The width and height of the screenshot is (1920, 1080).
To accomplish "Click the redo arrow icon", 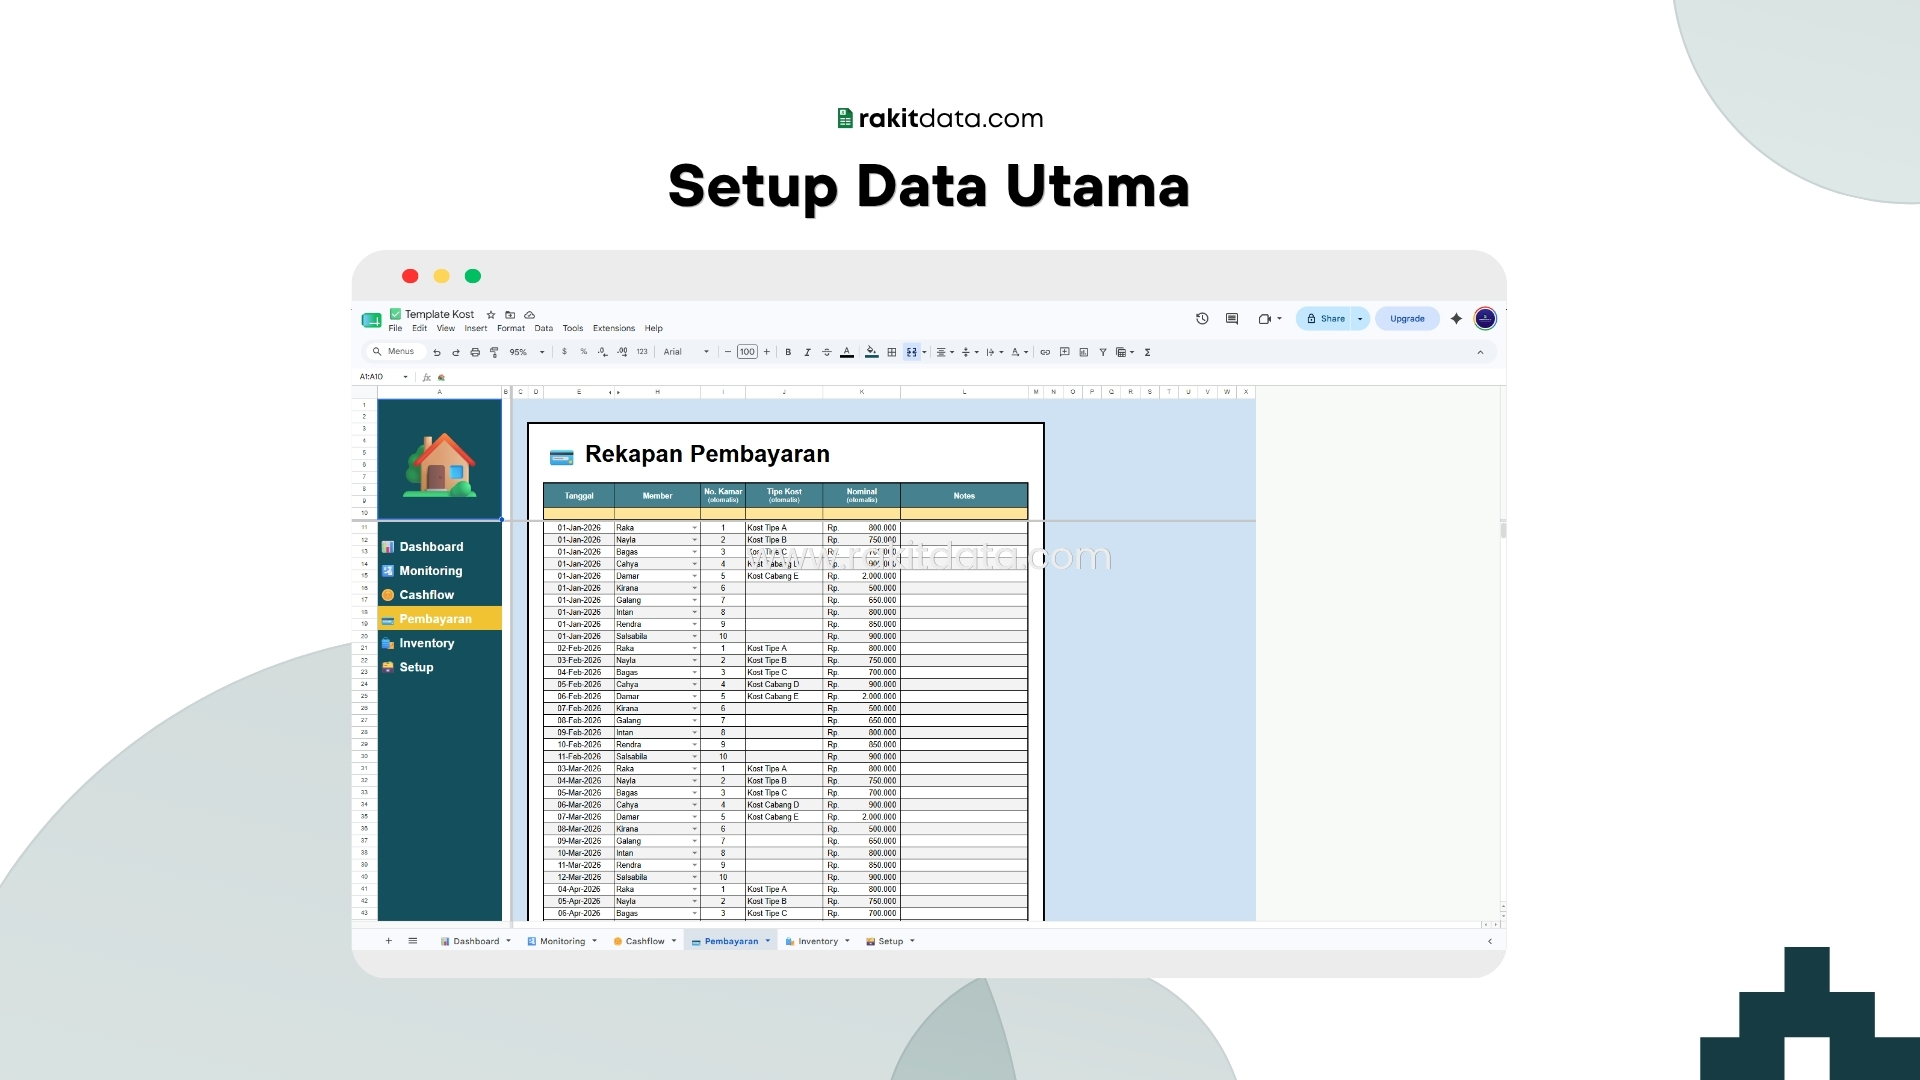I will [x=456, y=352].
